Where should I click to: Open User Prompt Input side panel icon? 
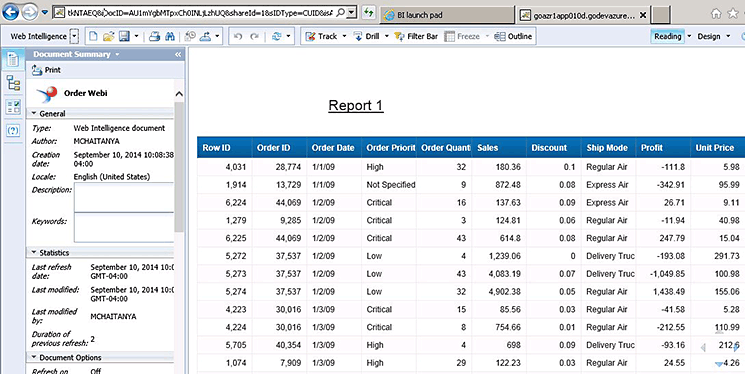point(13,130)
